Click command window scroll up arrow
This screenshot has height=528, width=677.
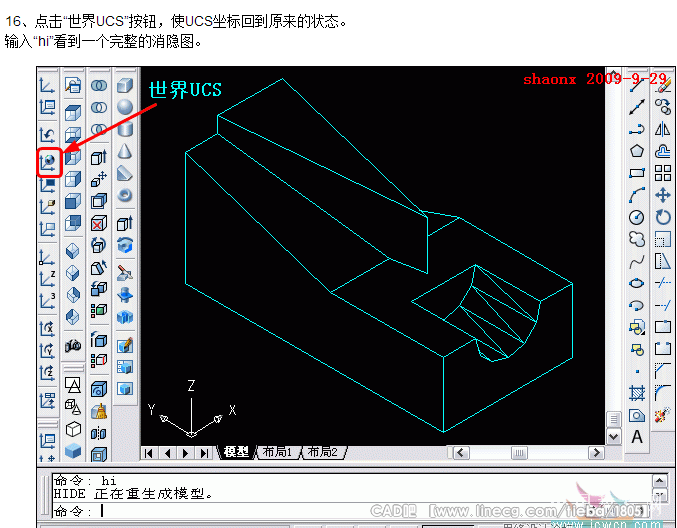pos(659,481)
